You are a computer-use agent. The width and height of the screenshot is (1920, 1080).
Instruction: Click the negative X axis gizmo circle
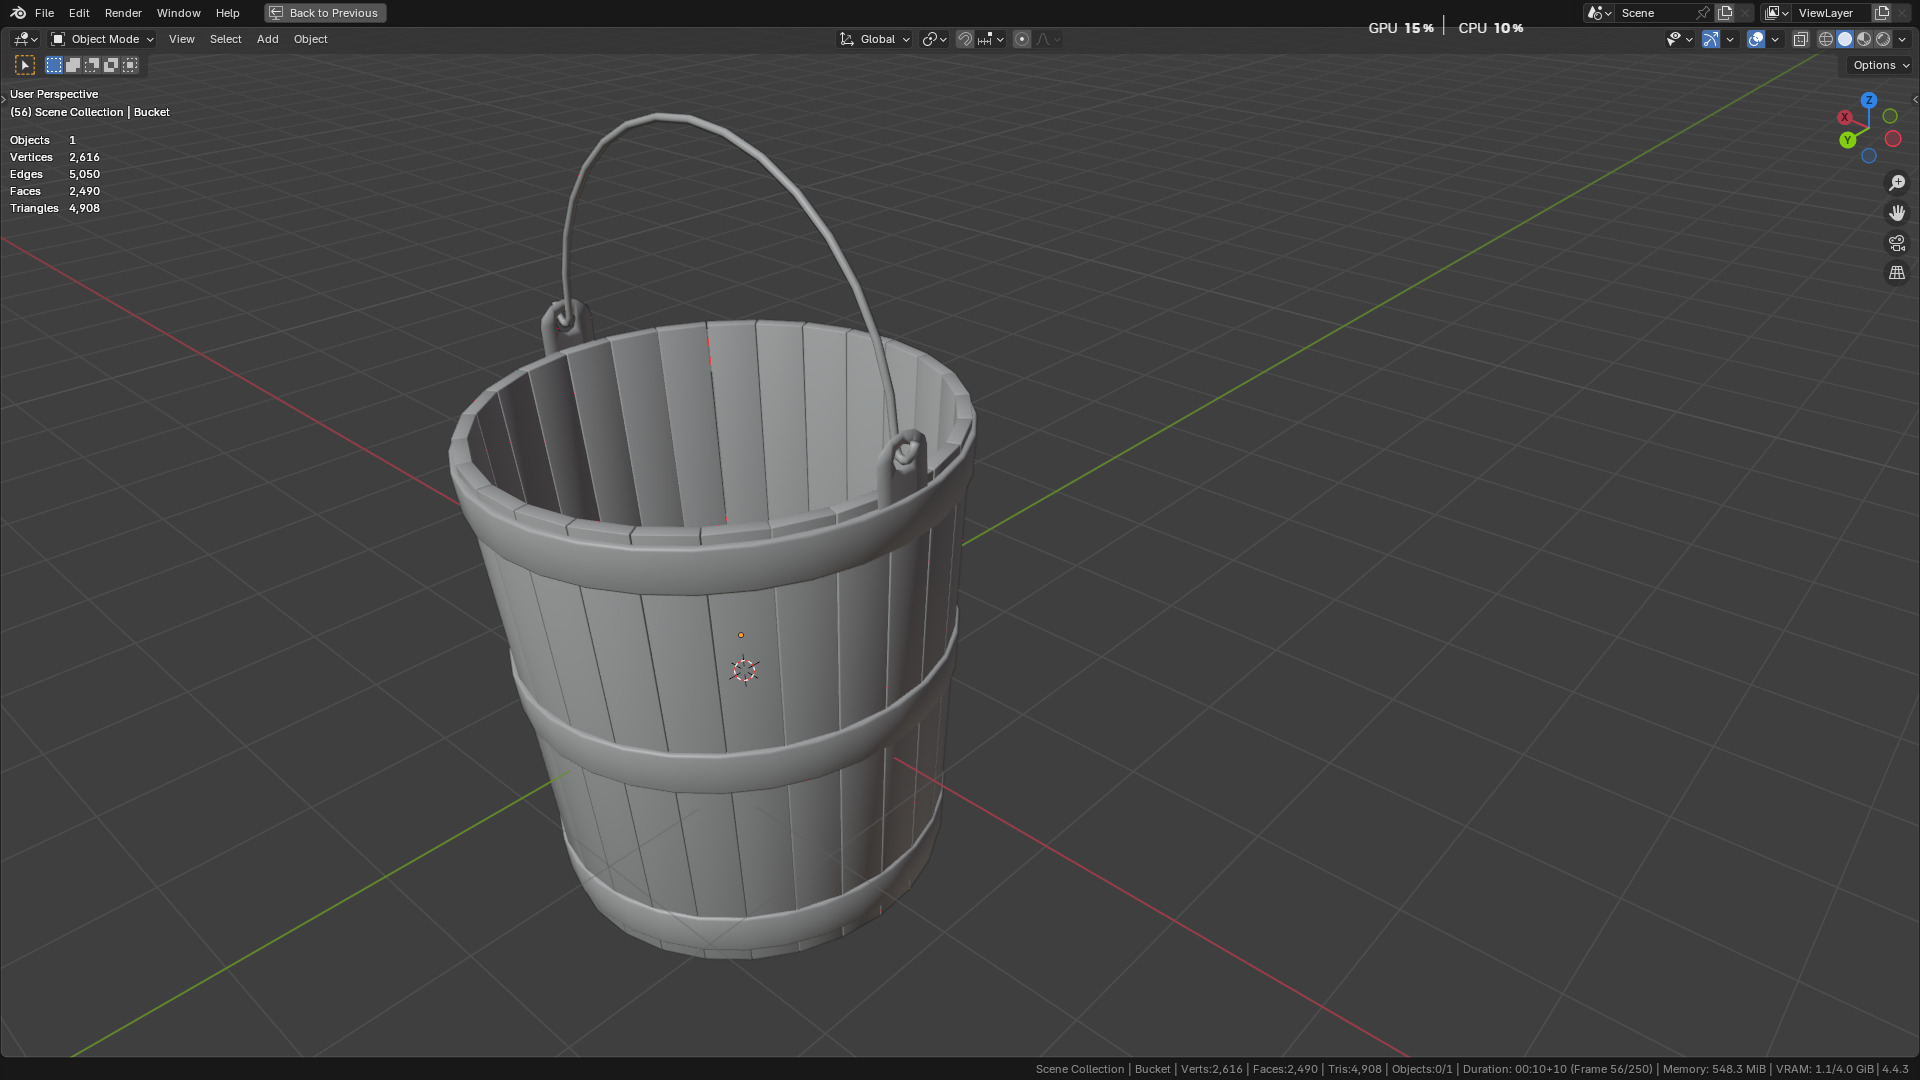pyautogui.click(x=1893, y=139)
